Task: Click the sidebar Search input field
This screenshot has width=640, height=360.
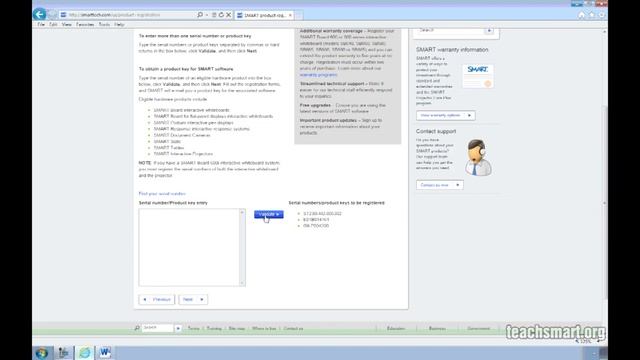Action: (x=450, y=31)
